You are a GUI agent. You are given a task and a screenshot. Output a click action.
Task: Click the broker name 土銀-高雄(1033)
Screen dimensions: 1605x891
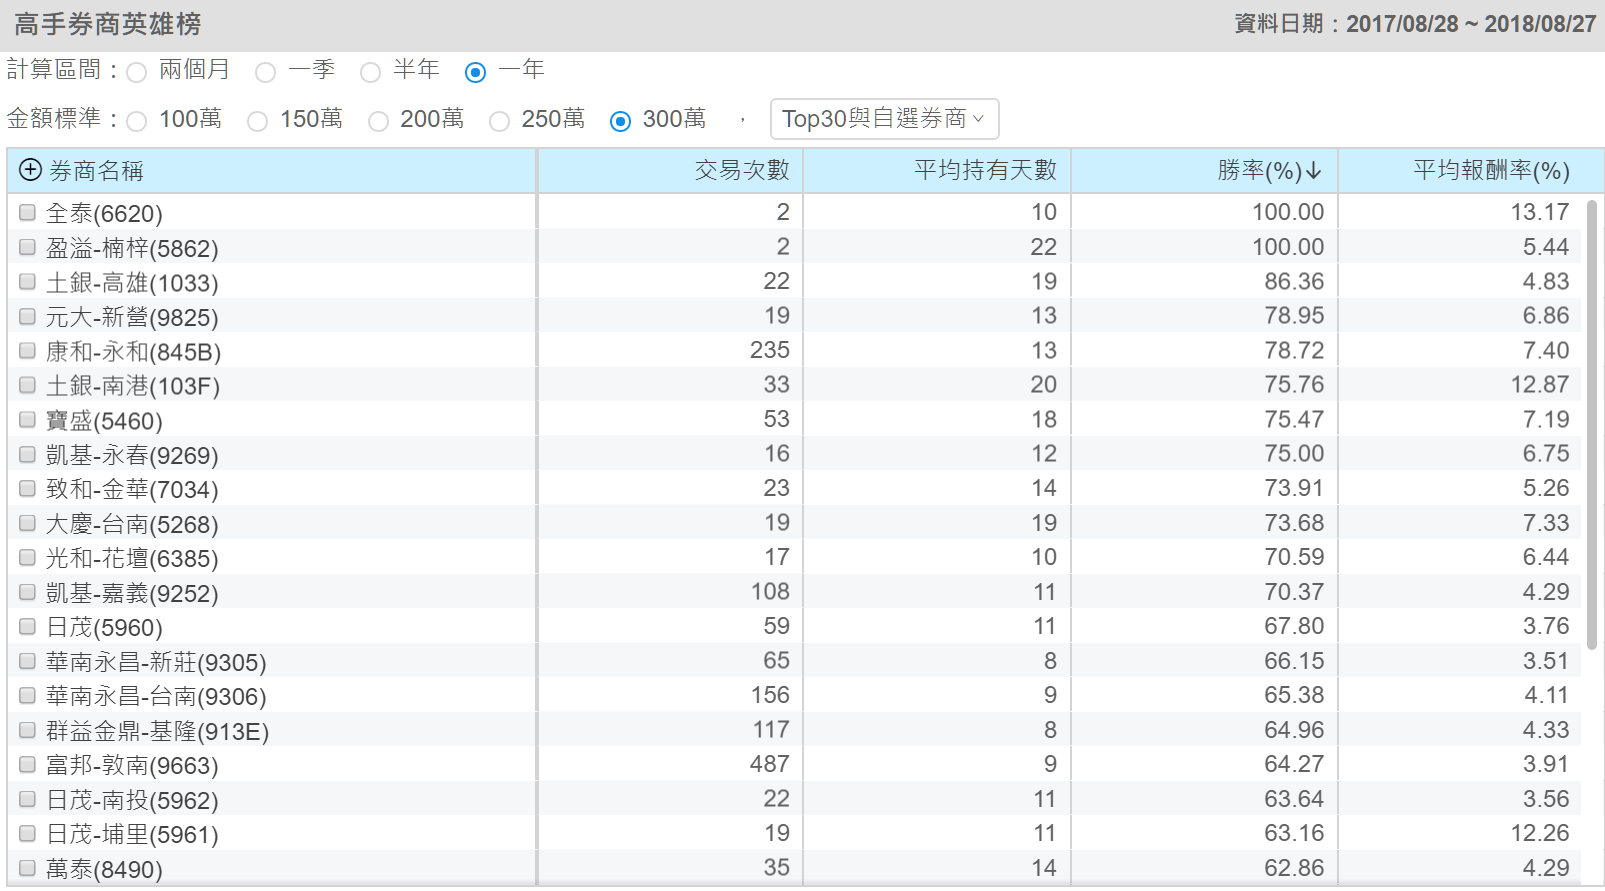(x=132, y=283)
